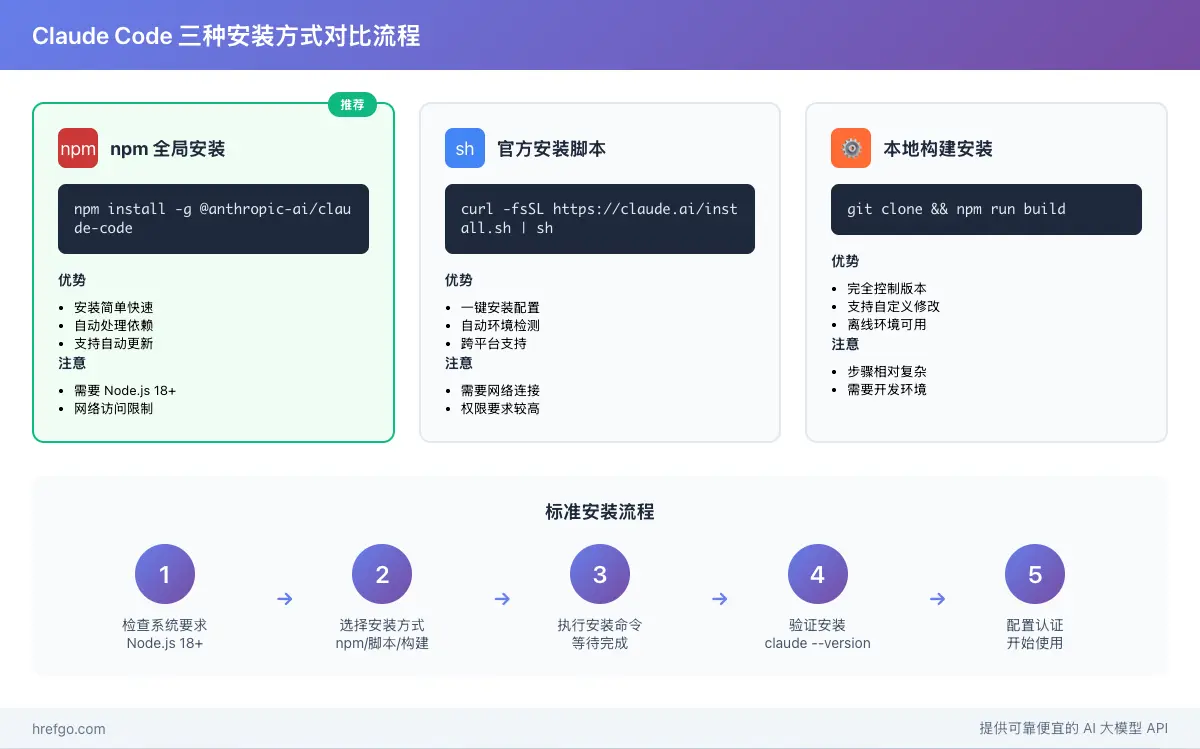Click 优势 heading in npm 全局安装 card
This screenshot has height=749, width=1200.
pos(72,280)
